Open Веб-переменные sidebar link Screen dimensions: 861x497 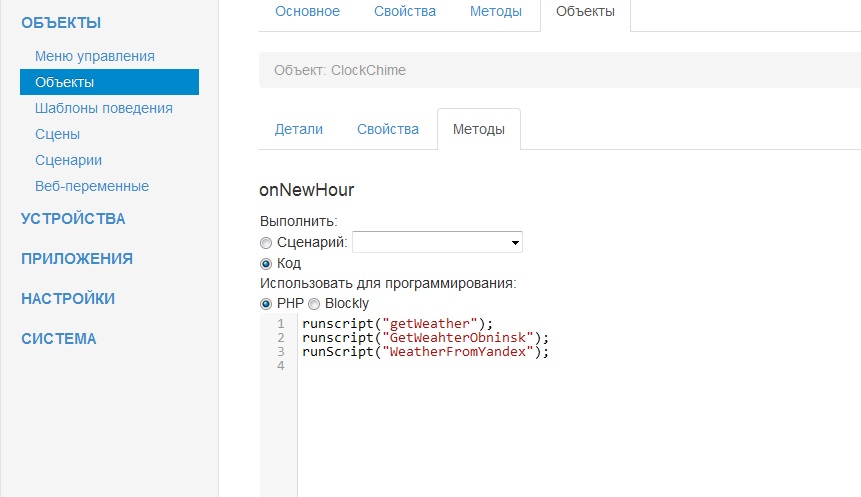pyautogui.click(x=92, y=186)
